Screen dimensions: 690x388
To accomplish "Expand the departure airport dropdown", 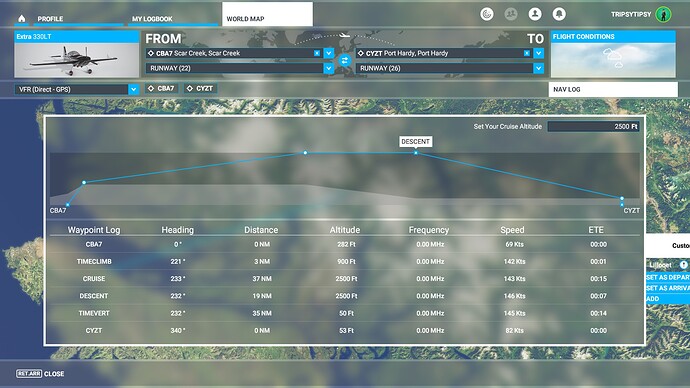I will coord(329,53).
